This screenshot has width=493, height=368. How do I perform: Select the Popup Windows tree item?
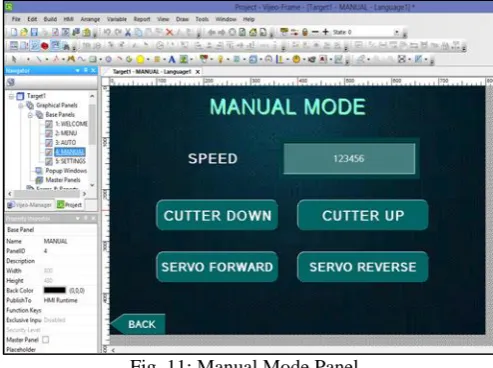[x=61, y=171]
